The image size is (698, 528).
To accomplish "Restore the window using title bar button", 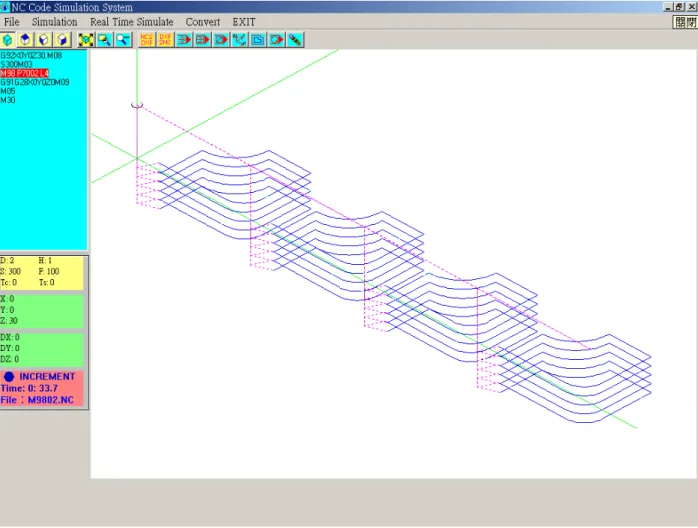I will tap(679, 7).
